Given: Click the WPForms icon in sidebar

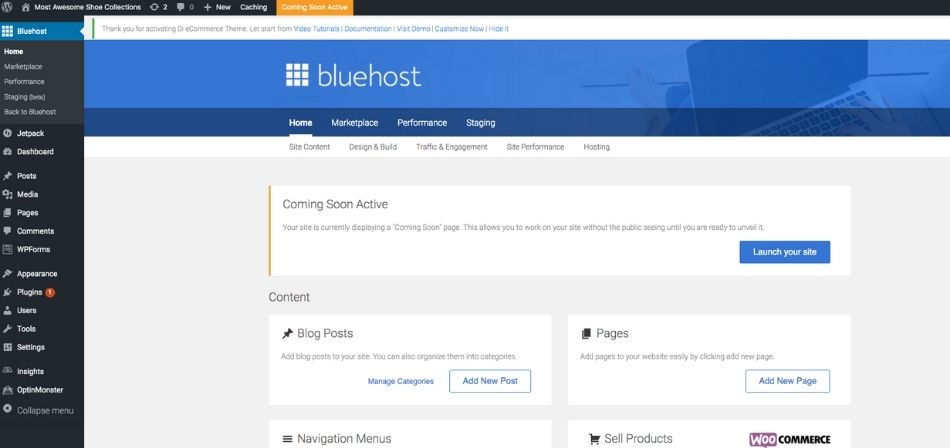Looking at the screenshot, I should 7,249.
